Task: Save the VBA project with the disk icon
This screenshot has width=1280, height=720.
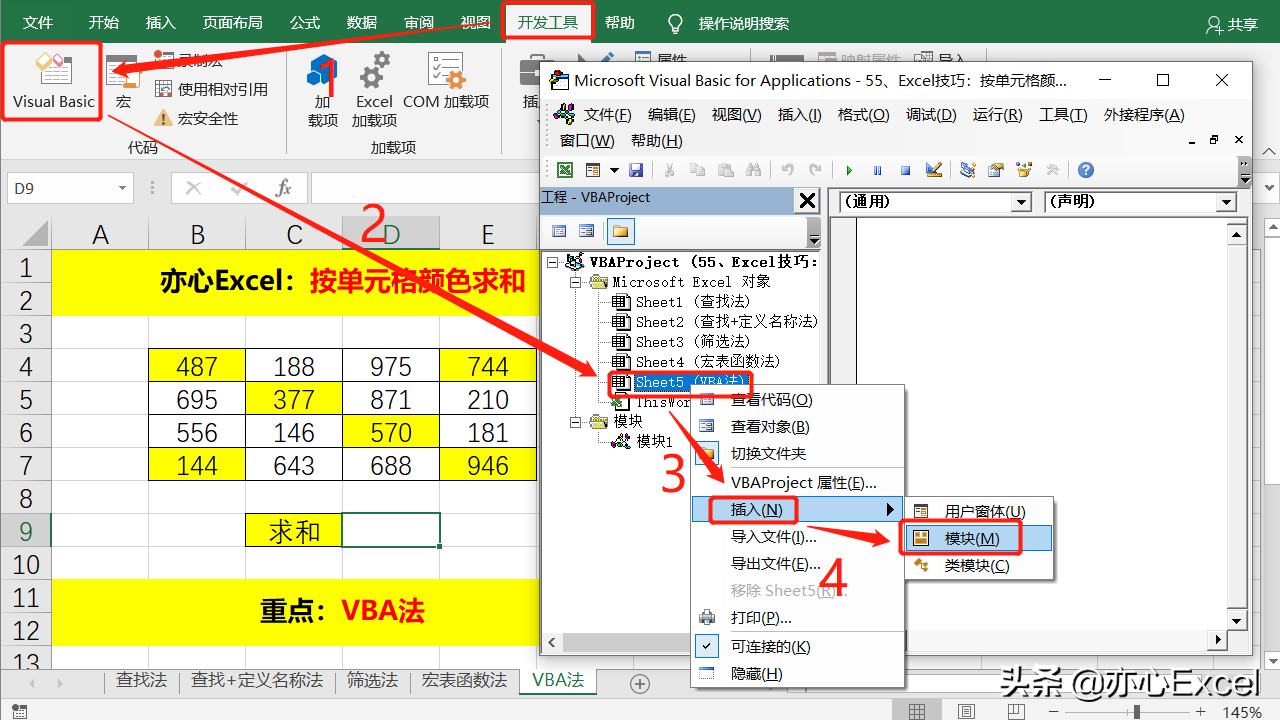Action: (636, 170)
